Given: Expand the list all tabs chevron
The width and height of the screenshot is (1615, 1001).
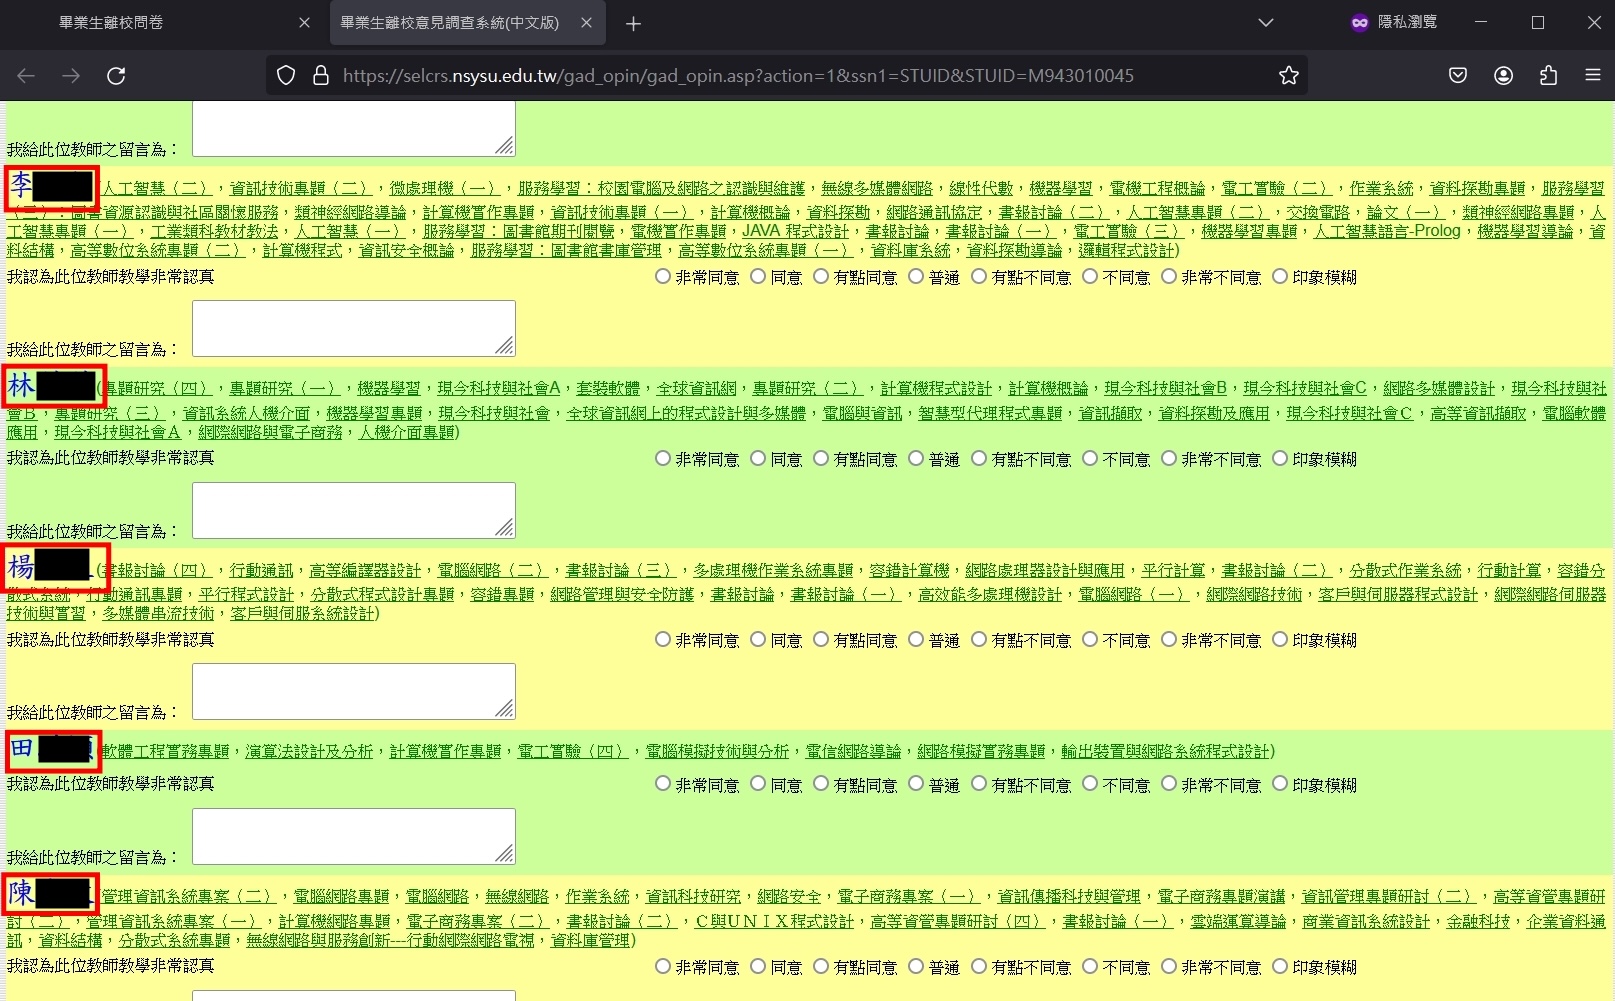Looking at the screenshot, I should pyautogui.click(x=1265, y=23).
